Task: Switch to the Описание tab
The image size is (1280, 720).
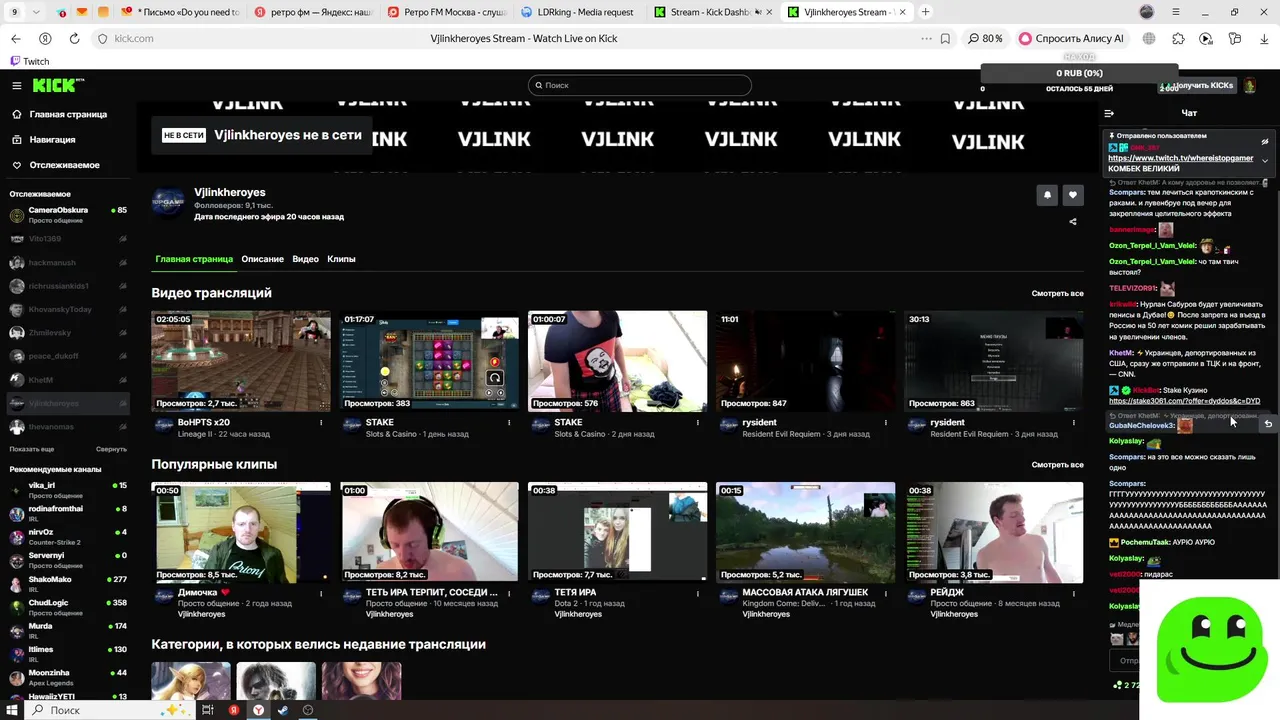Action: tap(262, 259)
